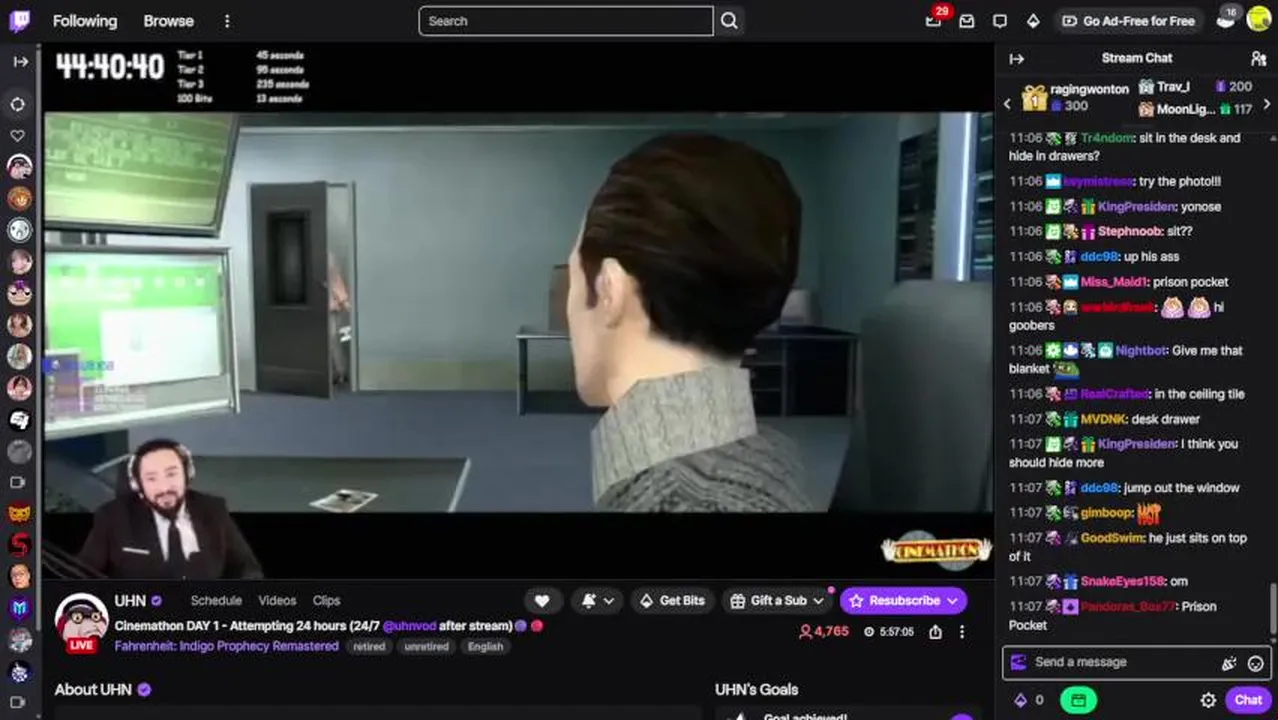Viewport: 1278px width, 720px height.
Task: Click the Trav_l leaderboard entry
Action: (x=1195, y=87)
